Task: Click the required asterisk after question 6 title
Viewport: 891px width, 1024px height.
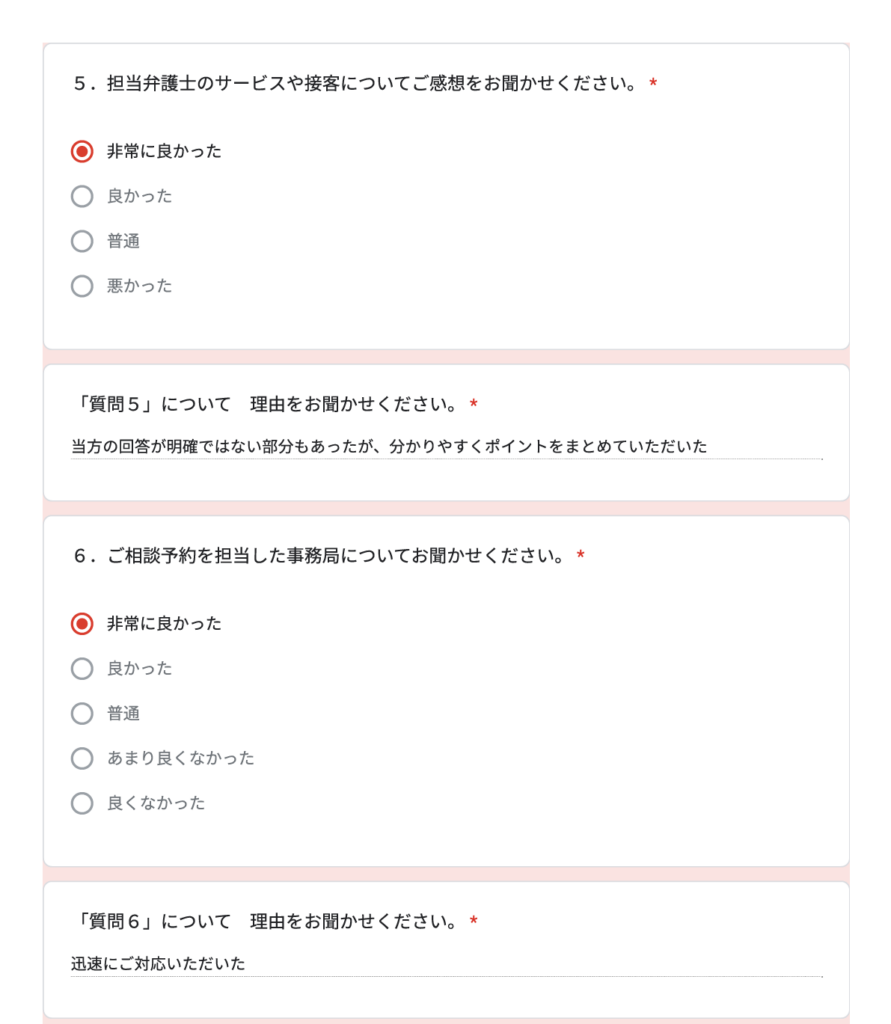Action: [x=581, y=557]
